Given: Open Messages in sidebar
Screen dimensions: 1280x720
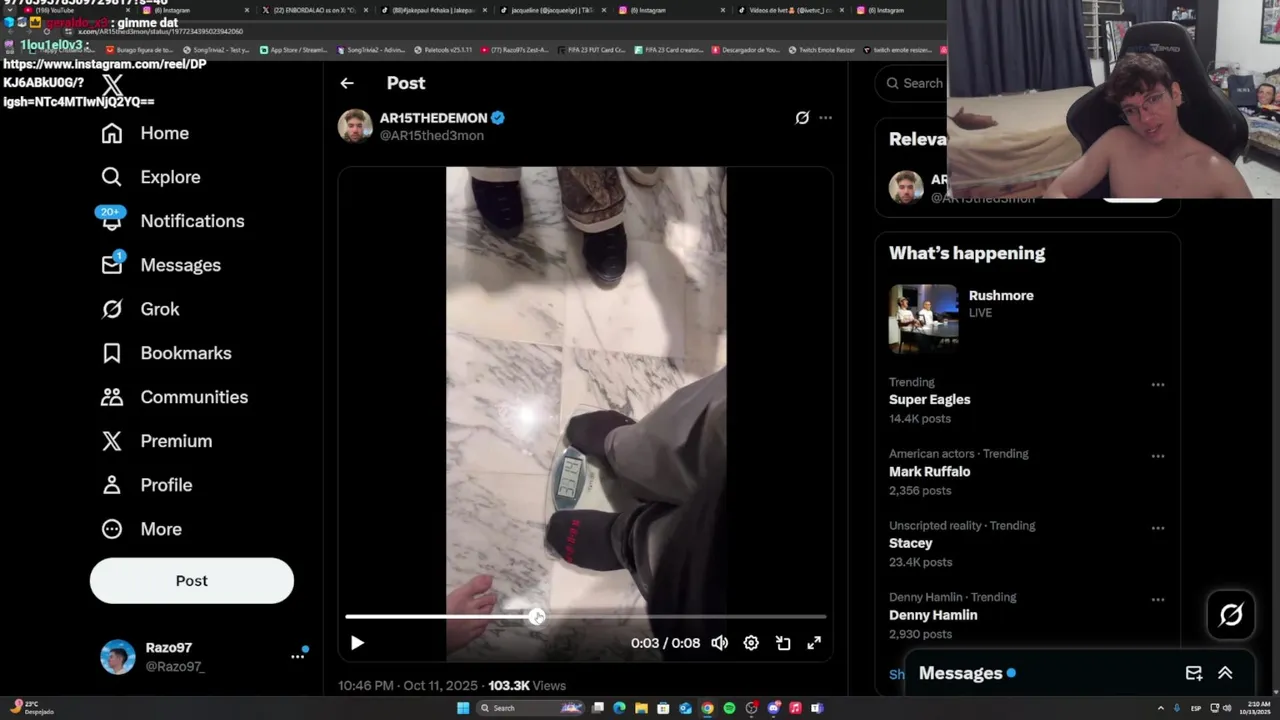Looking at the screenshot, I should click(x=161, y=265).
